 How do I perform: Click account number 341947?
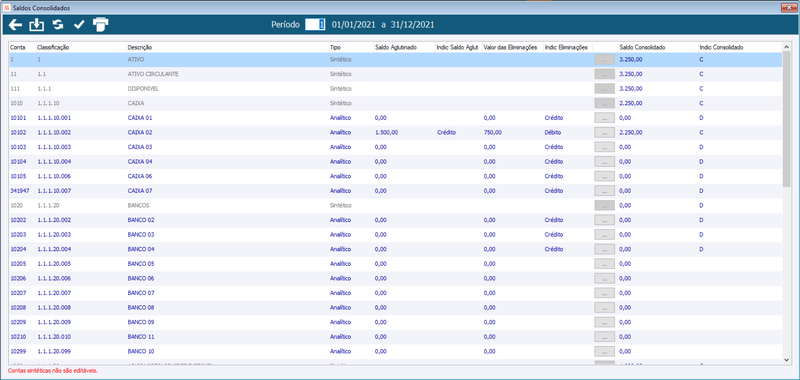click(x=19, y=191)
